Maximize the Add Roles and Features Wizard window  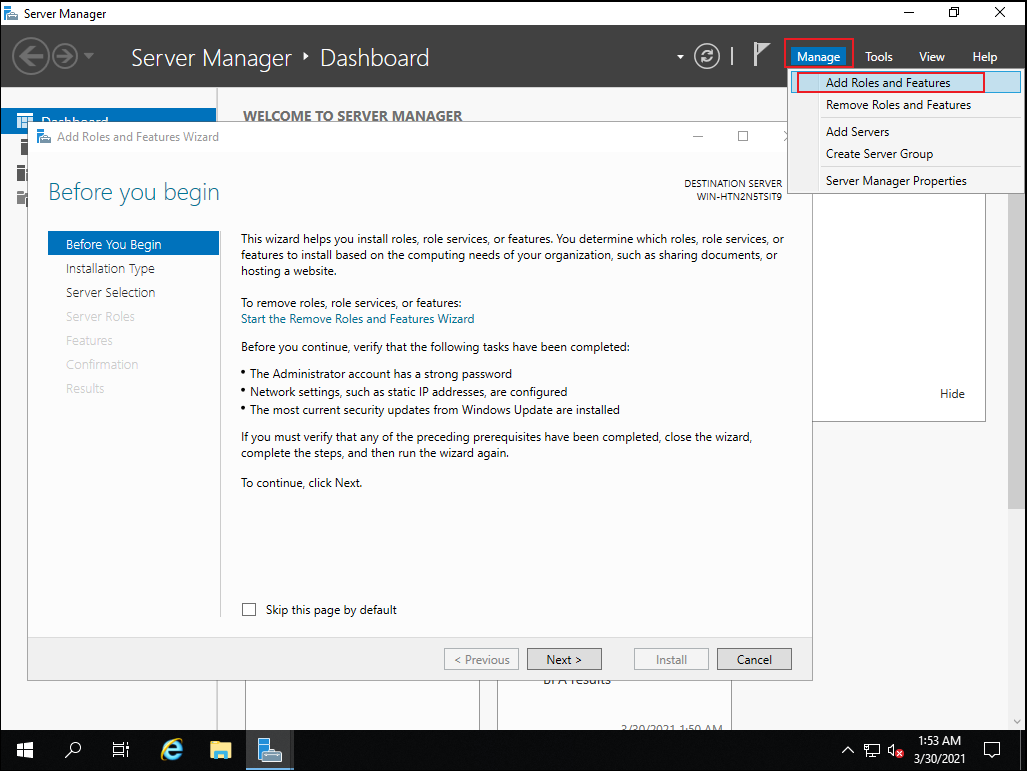point(743,136)
